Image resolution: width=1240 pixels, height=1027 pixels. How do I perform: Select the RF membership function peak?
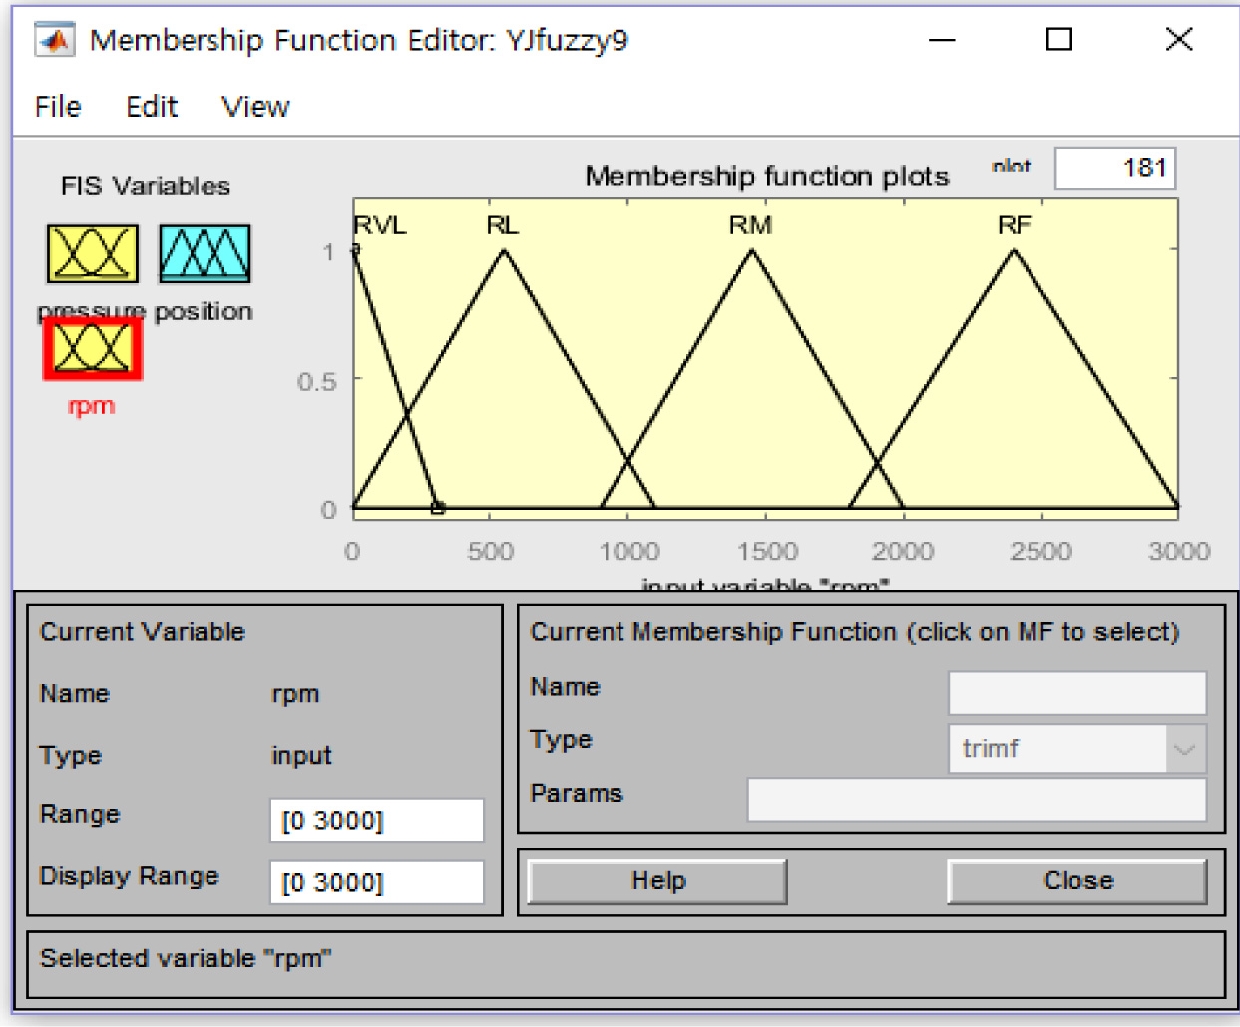(1014, 251)
